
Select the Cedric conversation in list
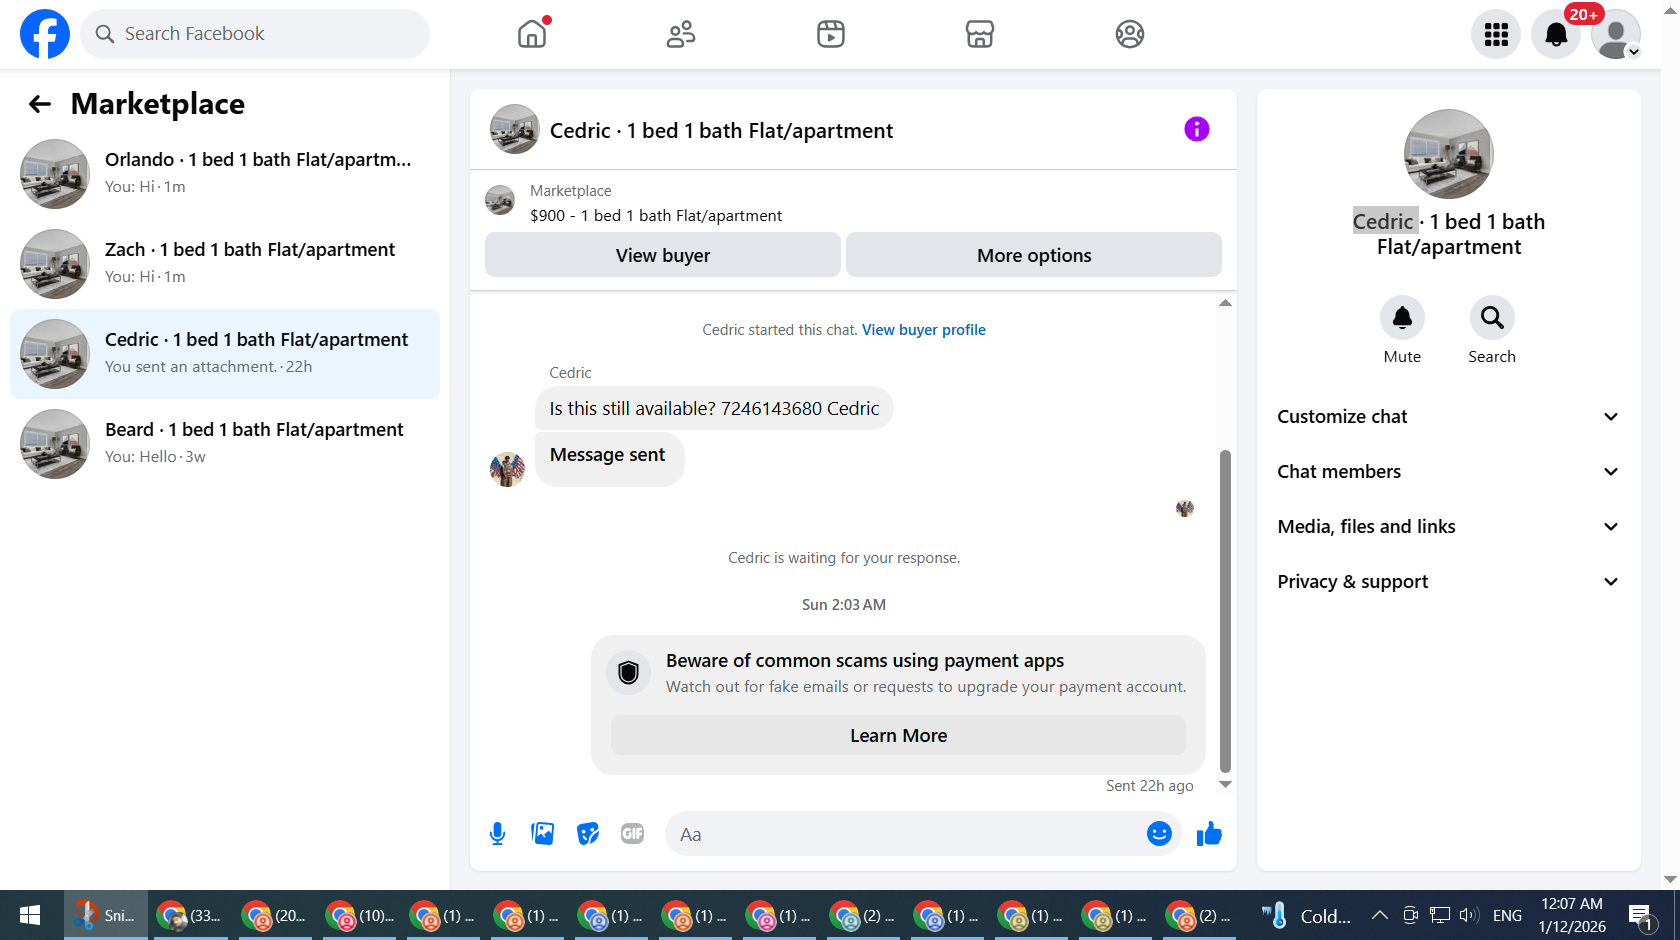coord(225,354)
